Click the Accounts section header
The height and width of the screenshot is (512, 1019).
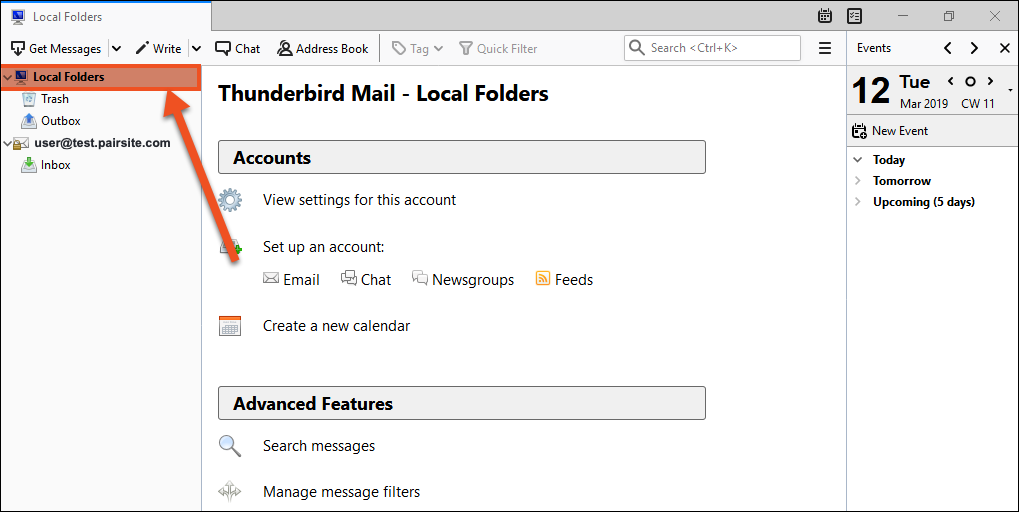tap(461, 158)
